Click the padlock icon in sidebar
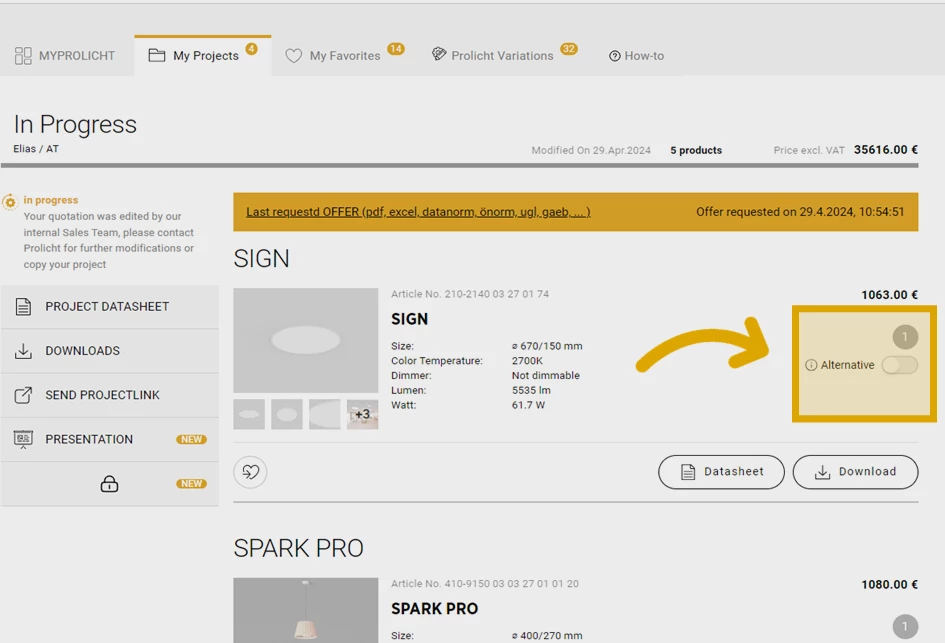The image size is (945, 643). [109, 484]
